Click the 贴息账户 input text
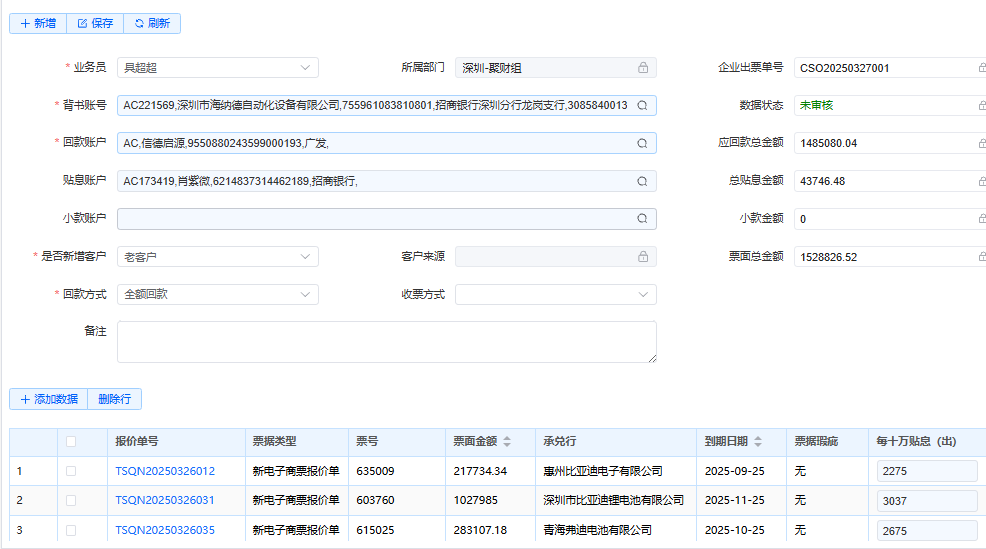Image resolution: width=986 pixels, height=549 pixels. [240, 181]
